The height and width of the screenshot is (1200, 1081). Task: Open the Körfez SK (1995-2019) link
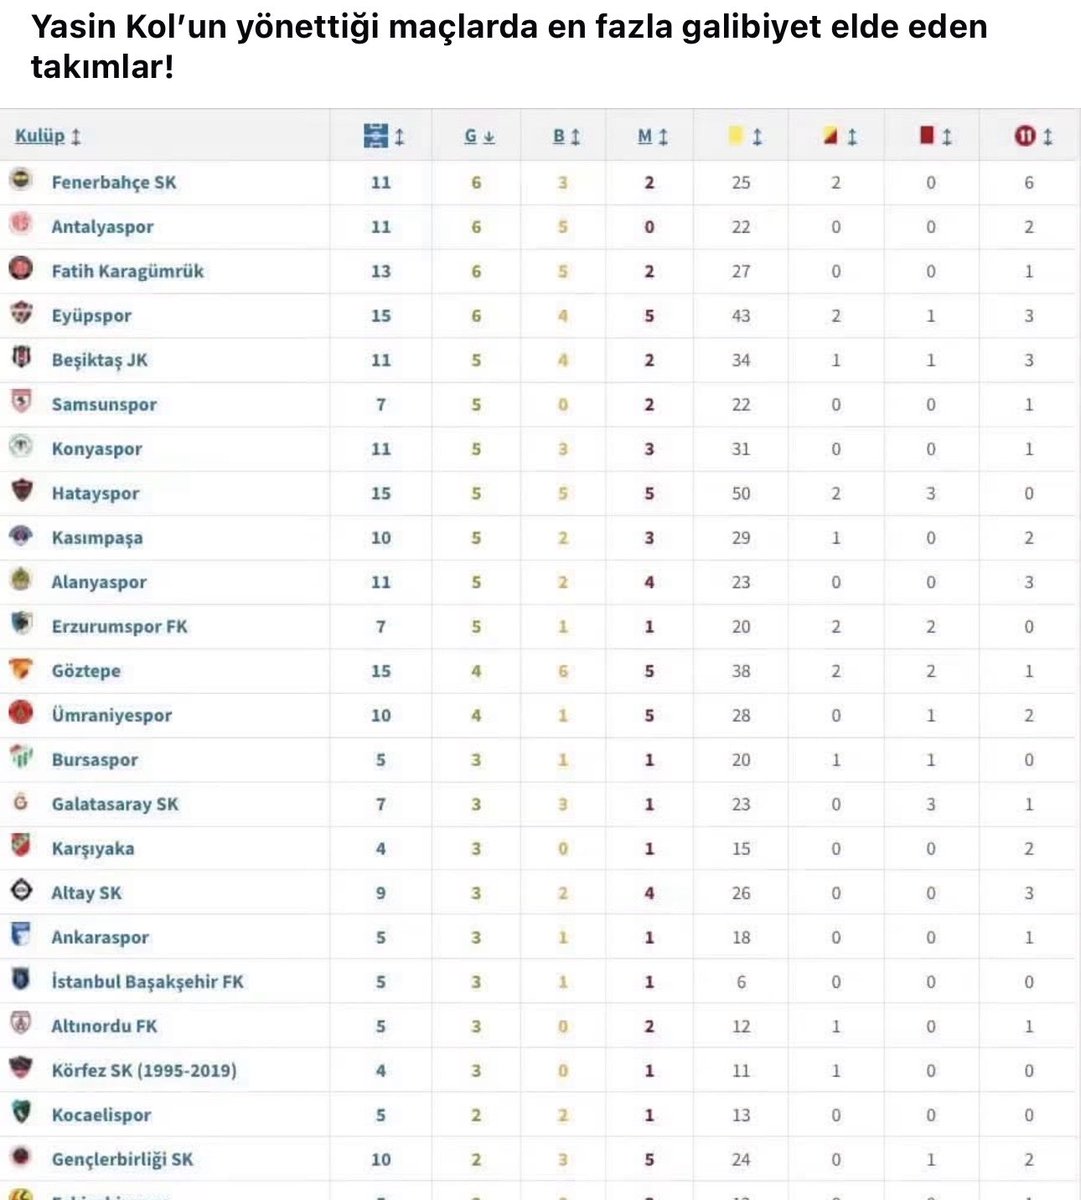[144, 1070]
